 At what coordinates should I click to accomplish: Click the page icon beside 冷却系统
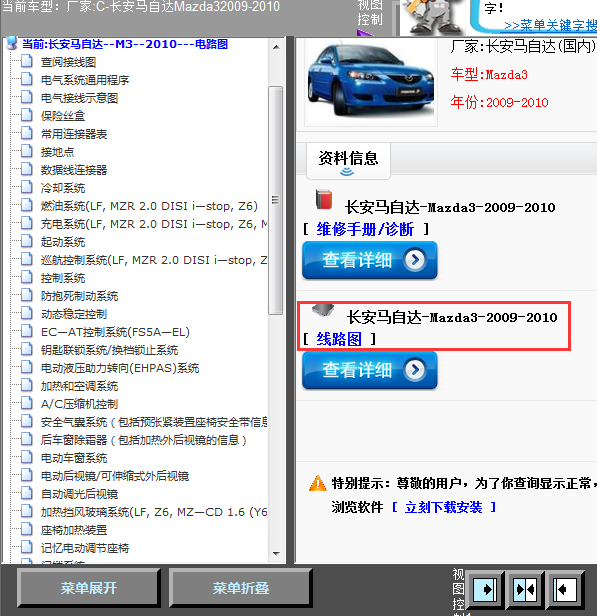(x=27, y=187)
